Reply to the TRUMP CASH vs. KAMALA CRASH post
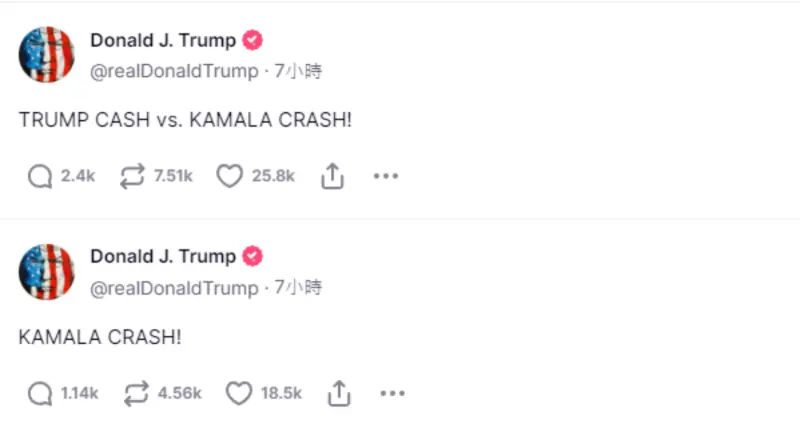The height and width of the screenshot is (428, 800). tap(40, 176)
